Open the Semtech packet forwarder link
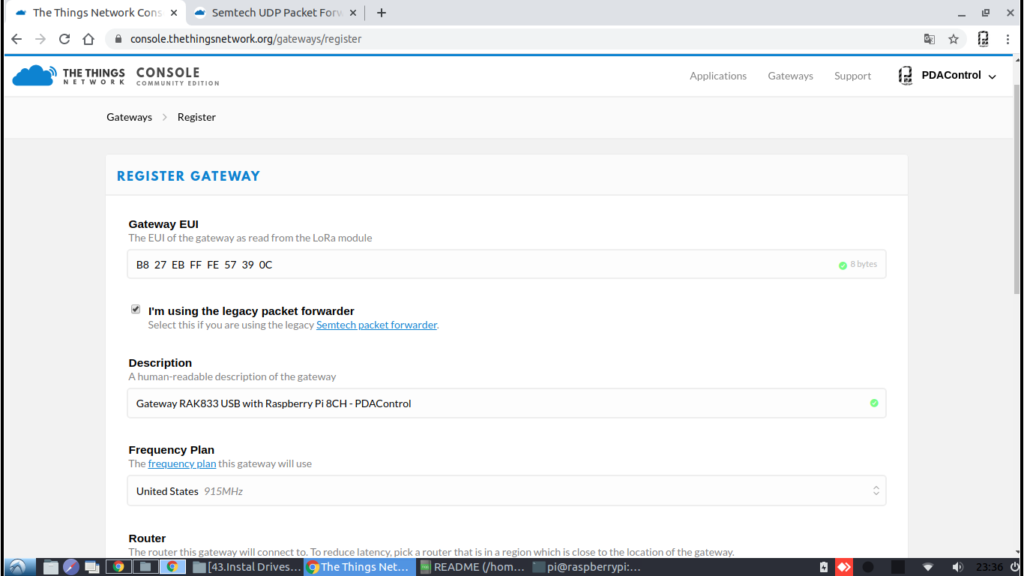 click(x=376, y=325)
